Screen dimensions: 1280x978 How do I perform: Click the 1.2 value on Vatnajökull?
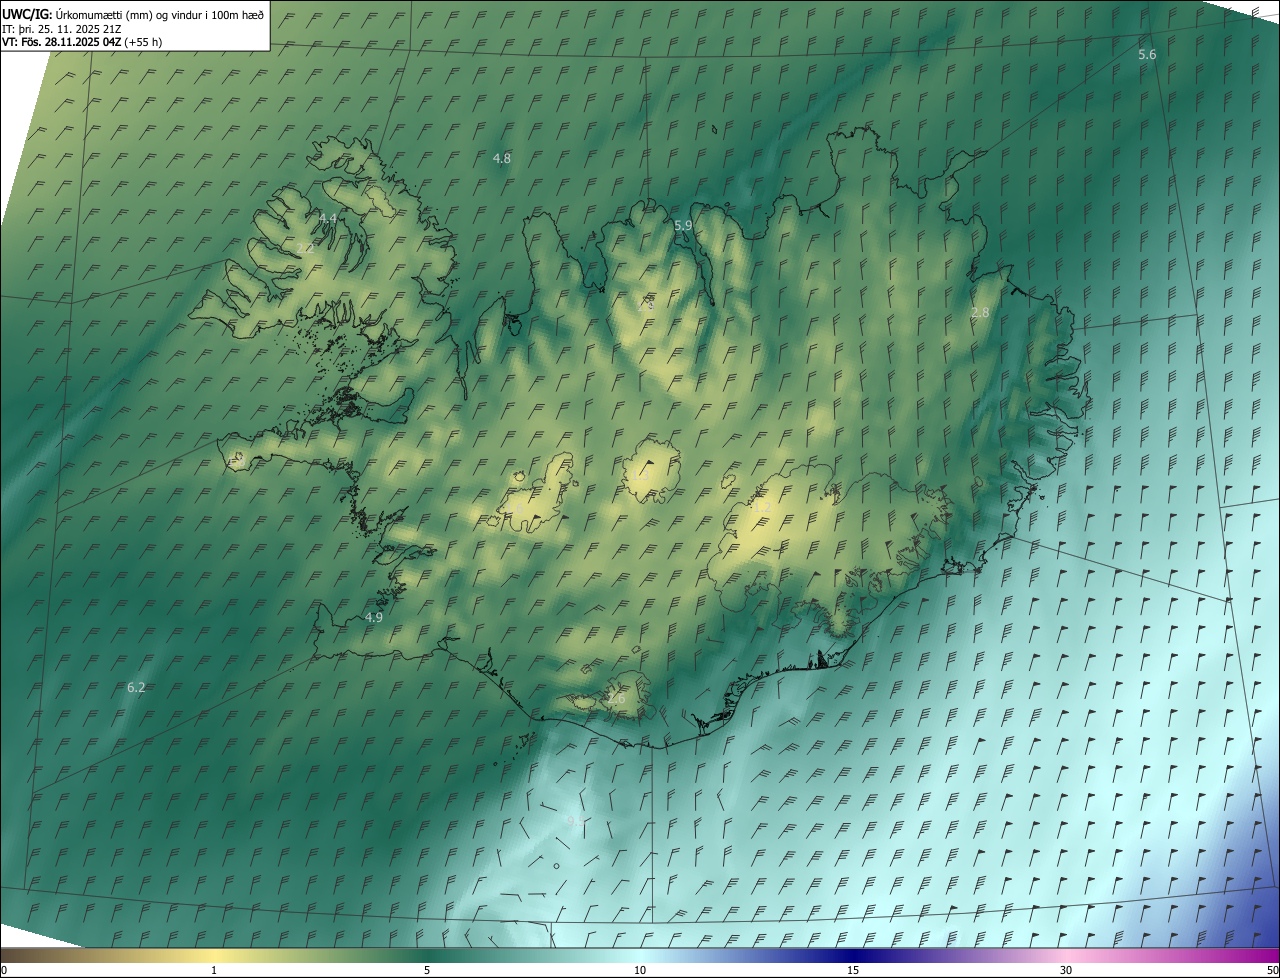pos(762,508)
